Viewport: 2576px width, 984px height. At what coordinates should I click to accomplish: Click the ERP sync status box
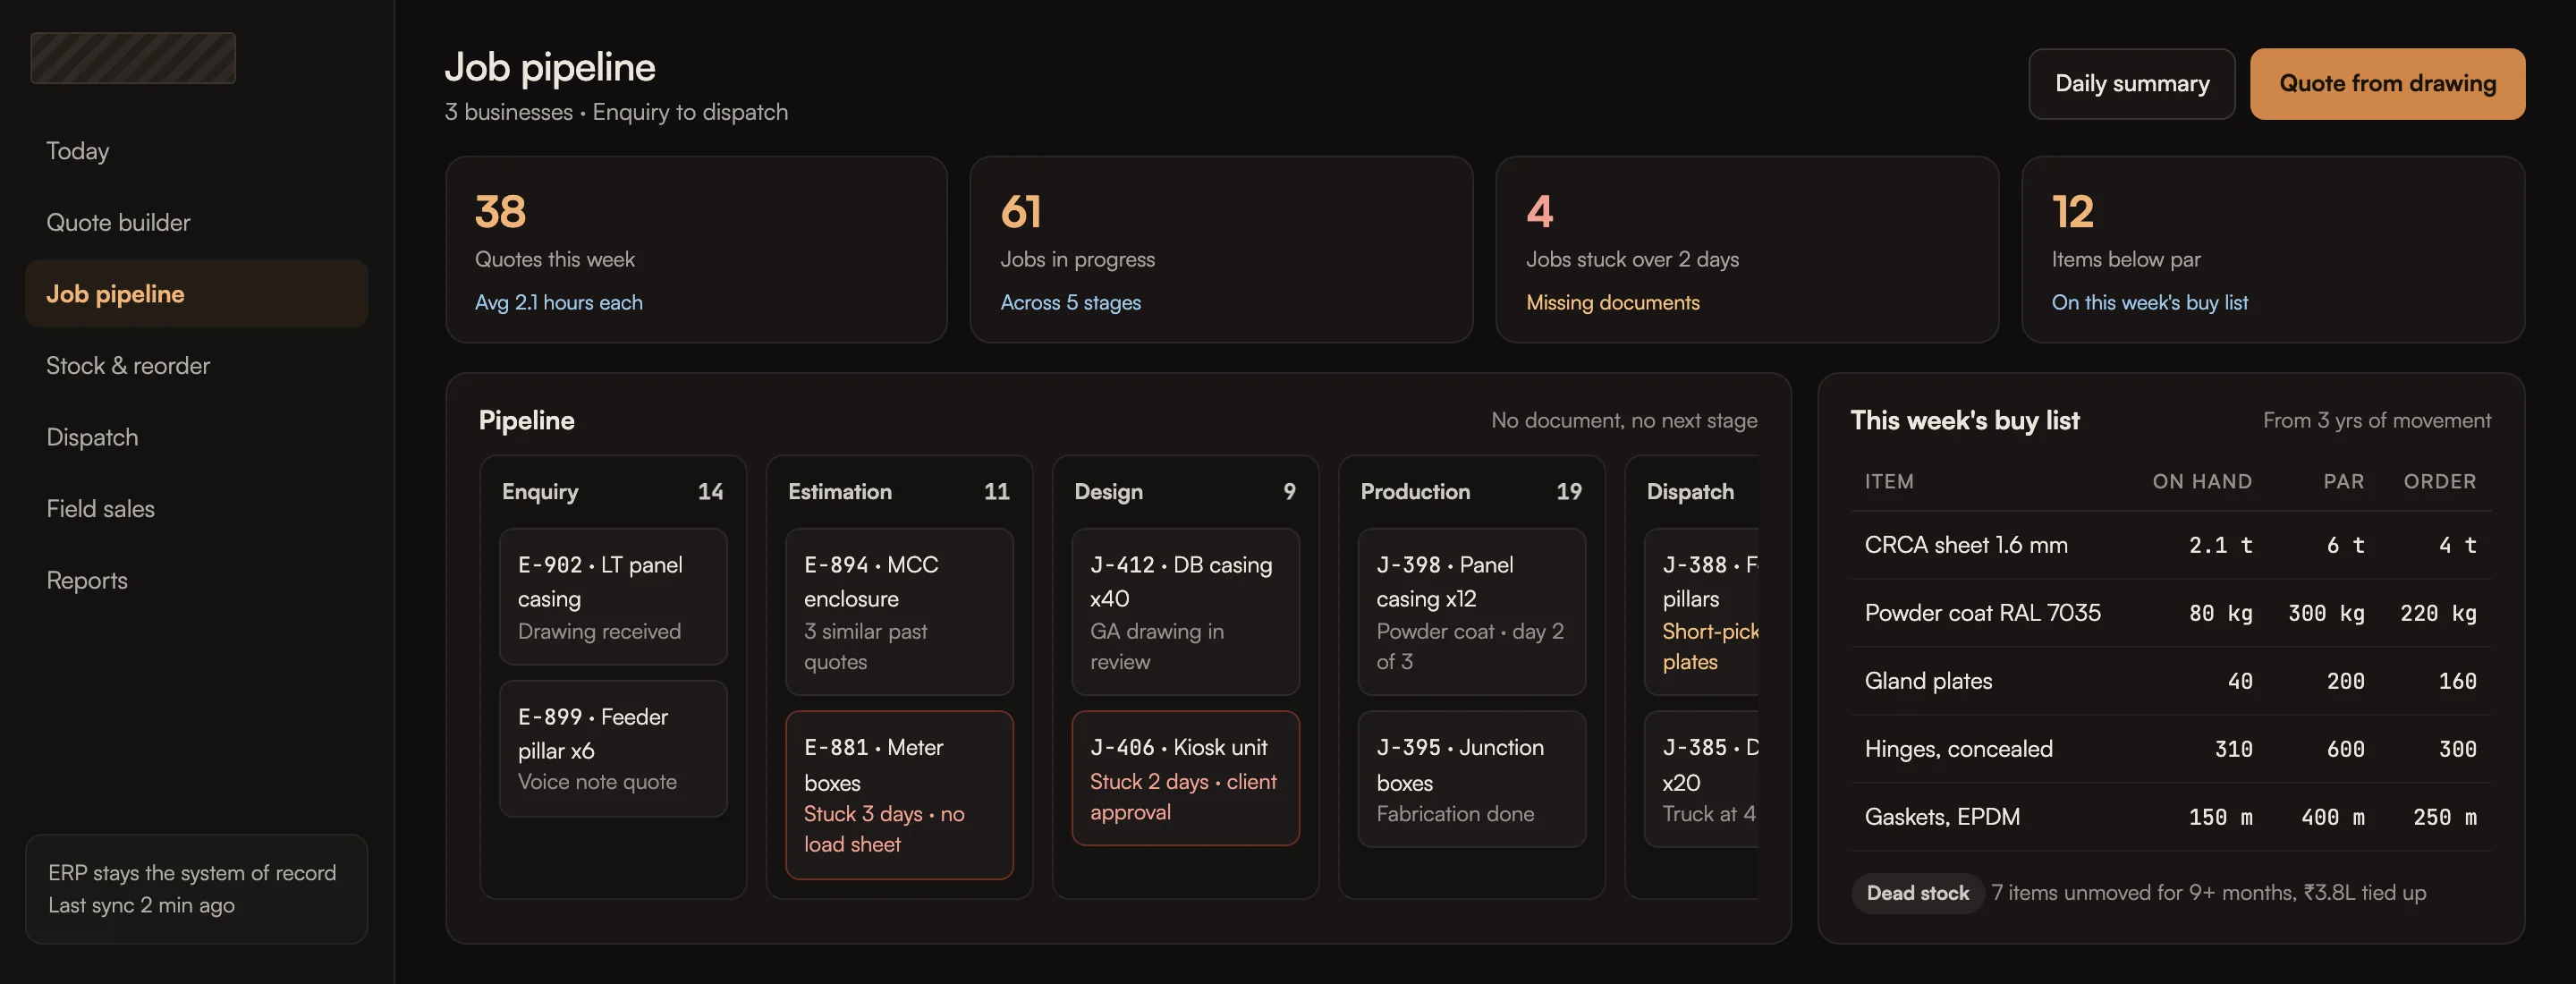pyautogui.click(x=196, y=889)
